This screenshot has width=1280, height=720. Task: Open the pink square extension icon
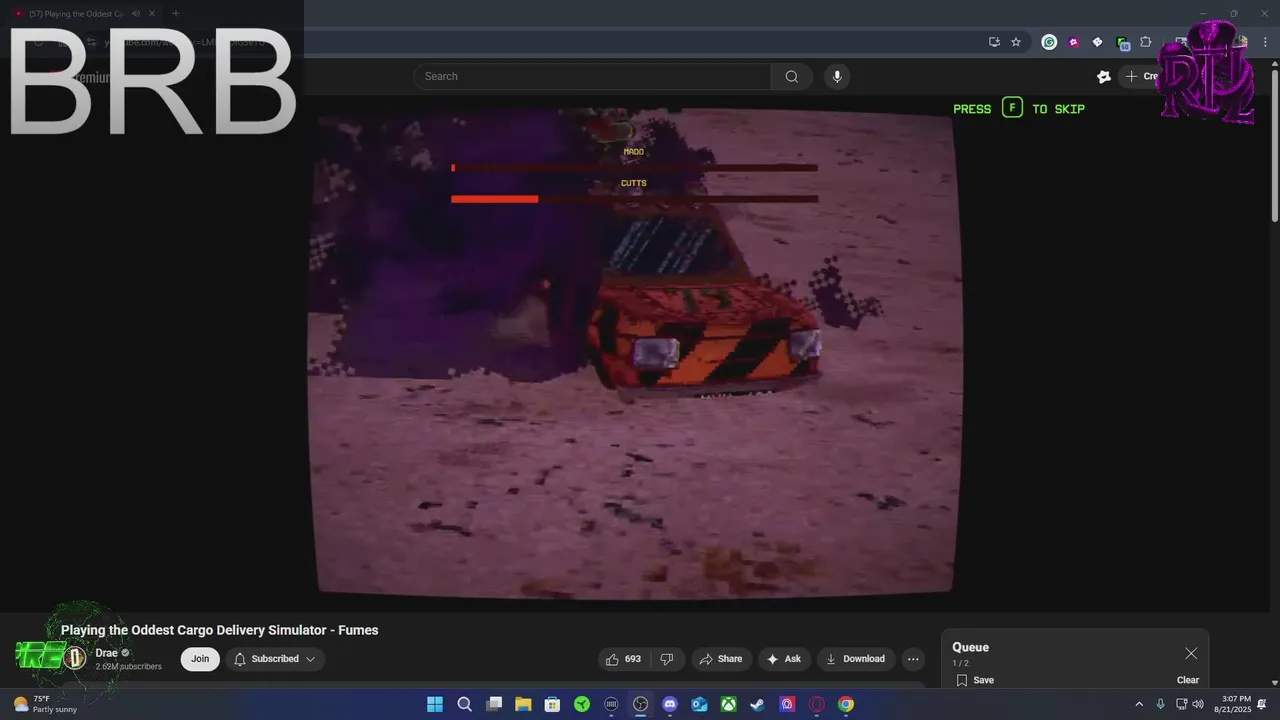click(1073, 42)
